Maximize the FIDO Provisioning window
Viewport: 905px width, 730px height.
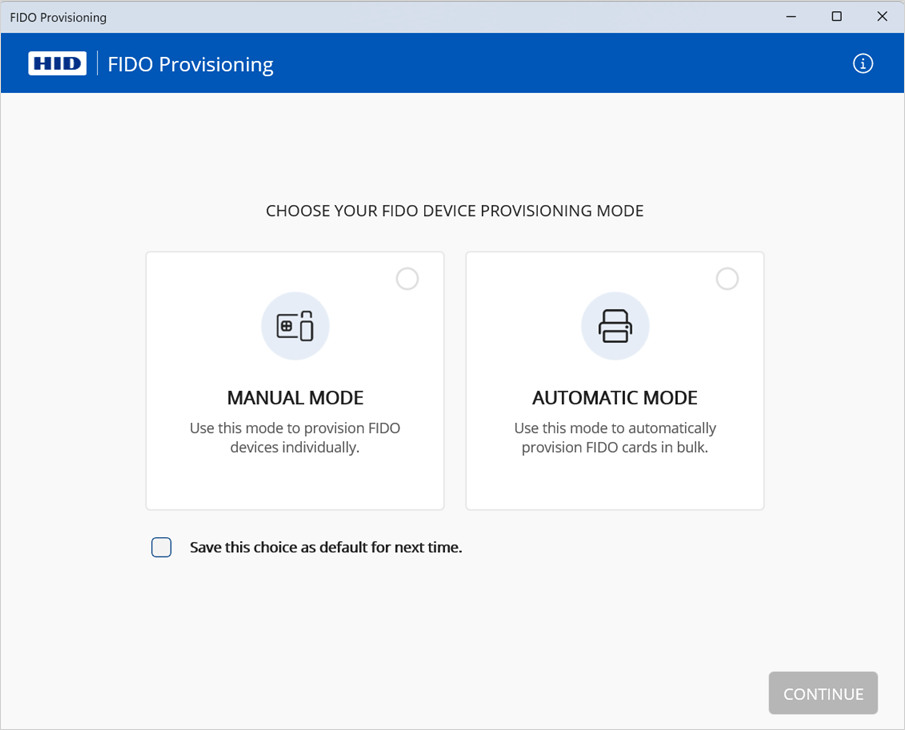[x=837, y=17]
